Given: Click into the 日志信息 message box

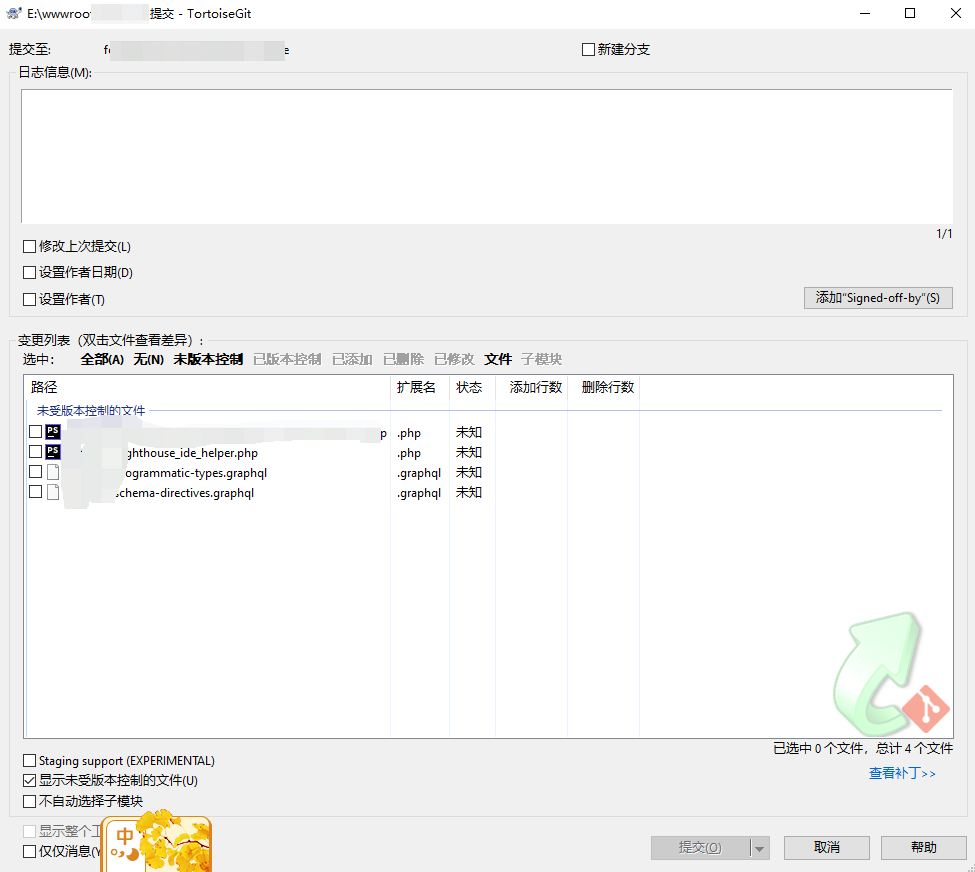Looking at the screenshot, I should pos(487,156).
